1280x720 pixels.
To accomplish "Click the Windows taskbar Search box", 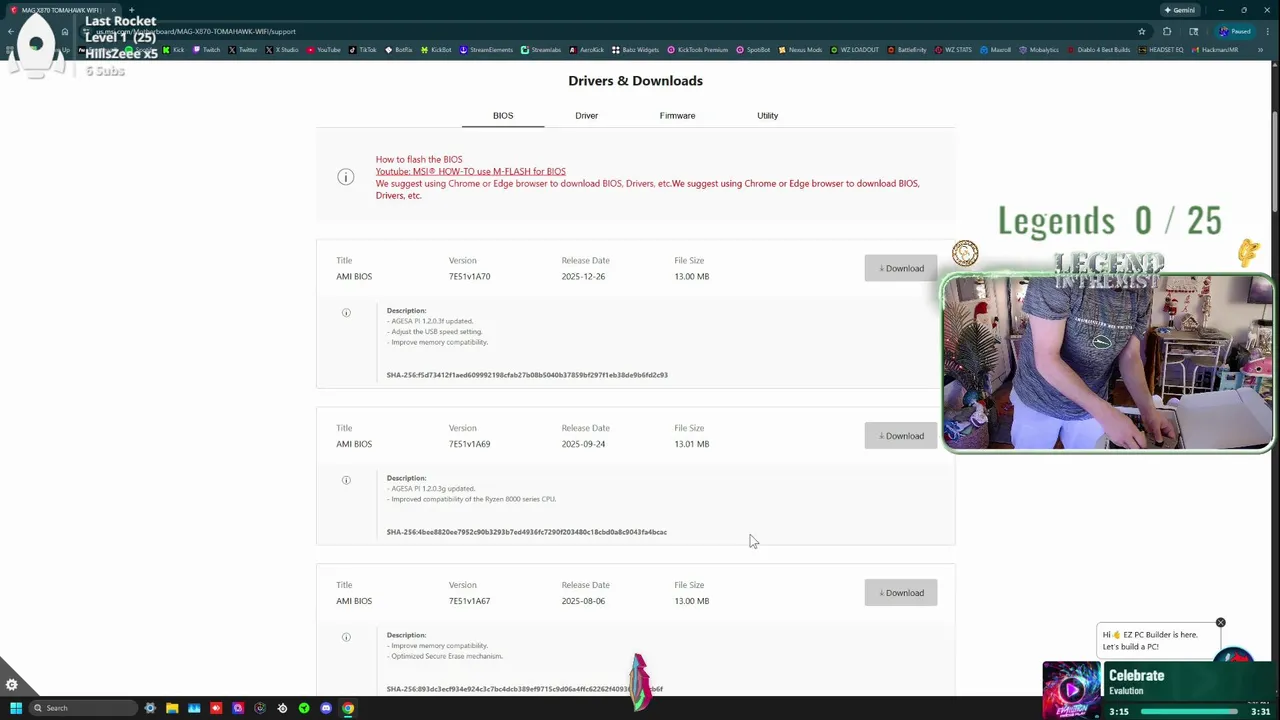I will coord(83,708).
